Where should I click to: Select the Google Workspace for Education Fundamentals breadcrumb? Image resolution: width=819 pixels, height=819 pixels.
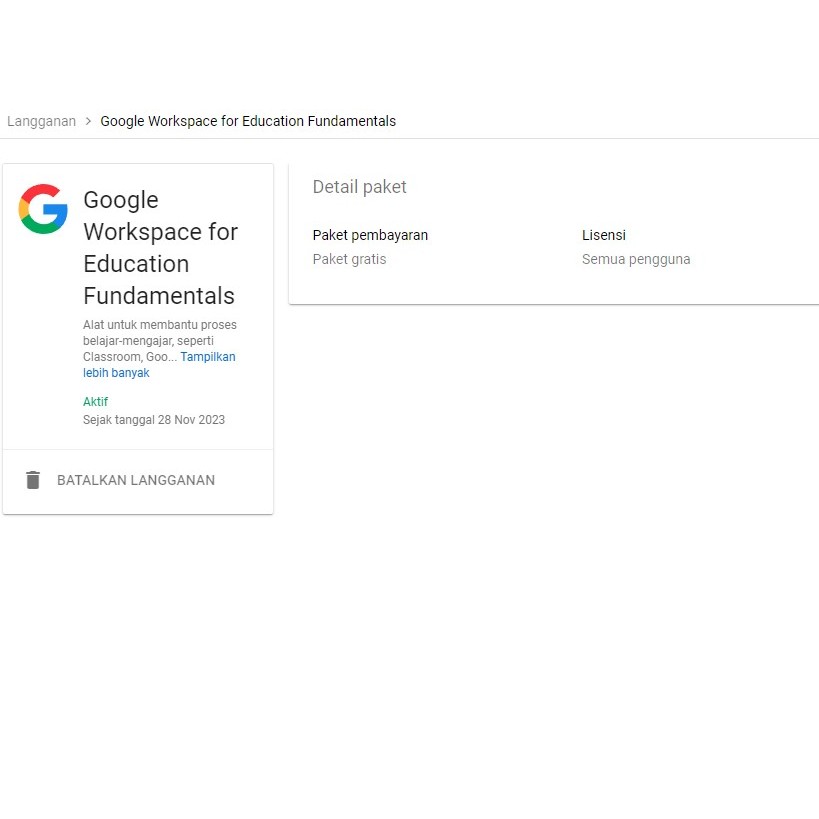click(x=248, y=121)
